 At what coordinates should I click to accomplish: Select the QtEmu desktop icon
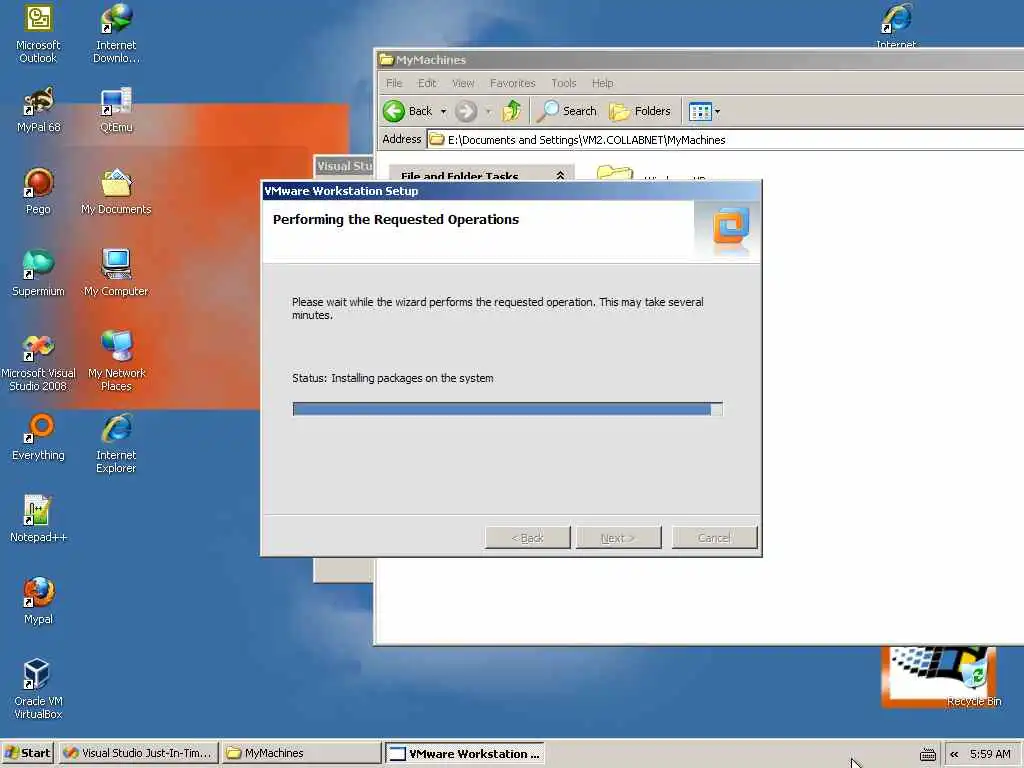tap(116, 110)
